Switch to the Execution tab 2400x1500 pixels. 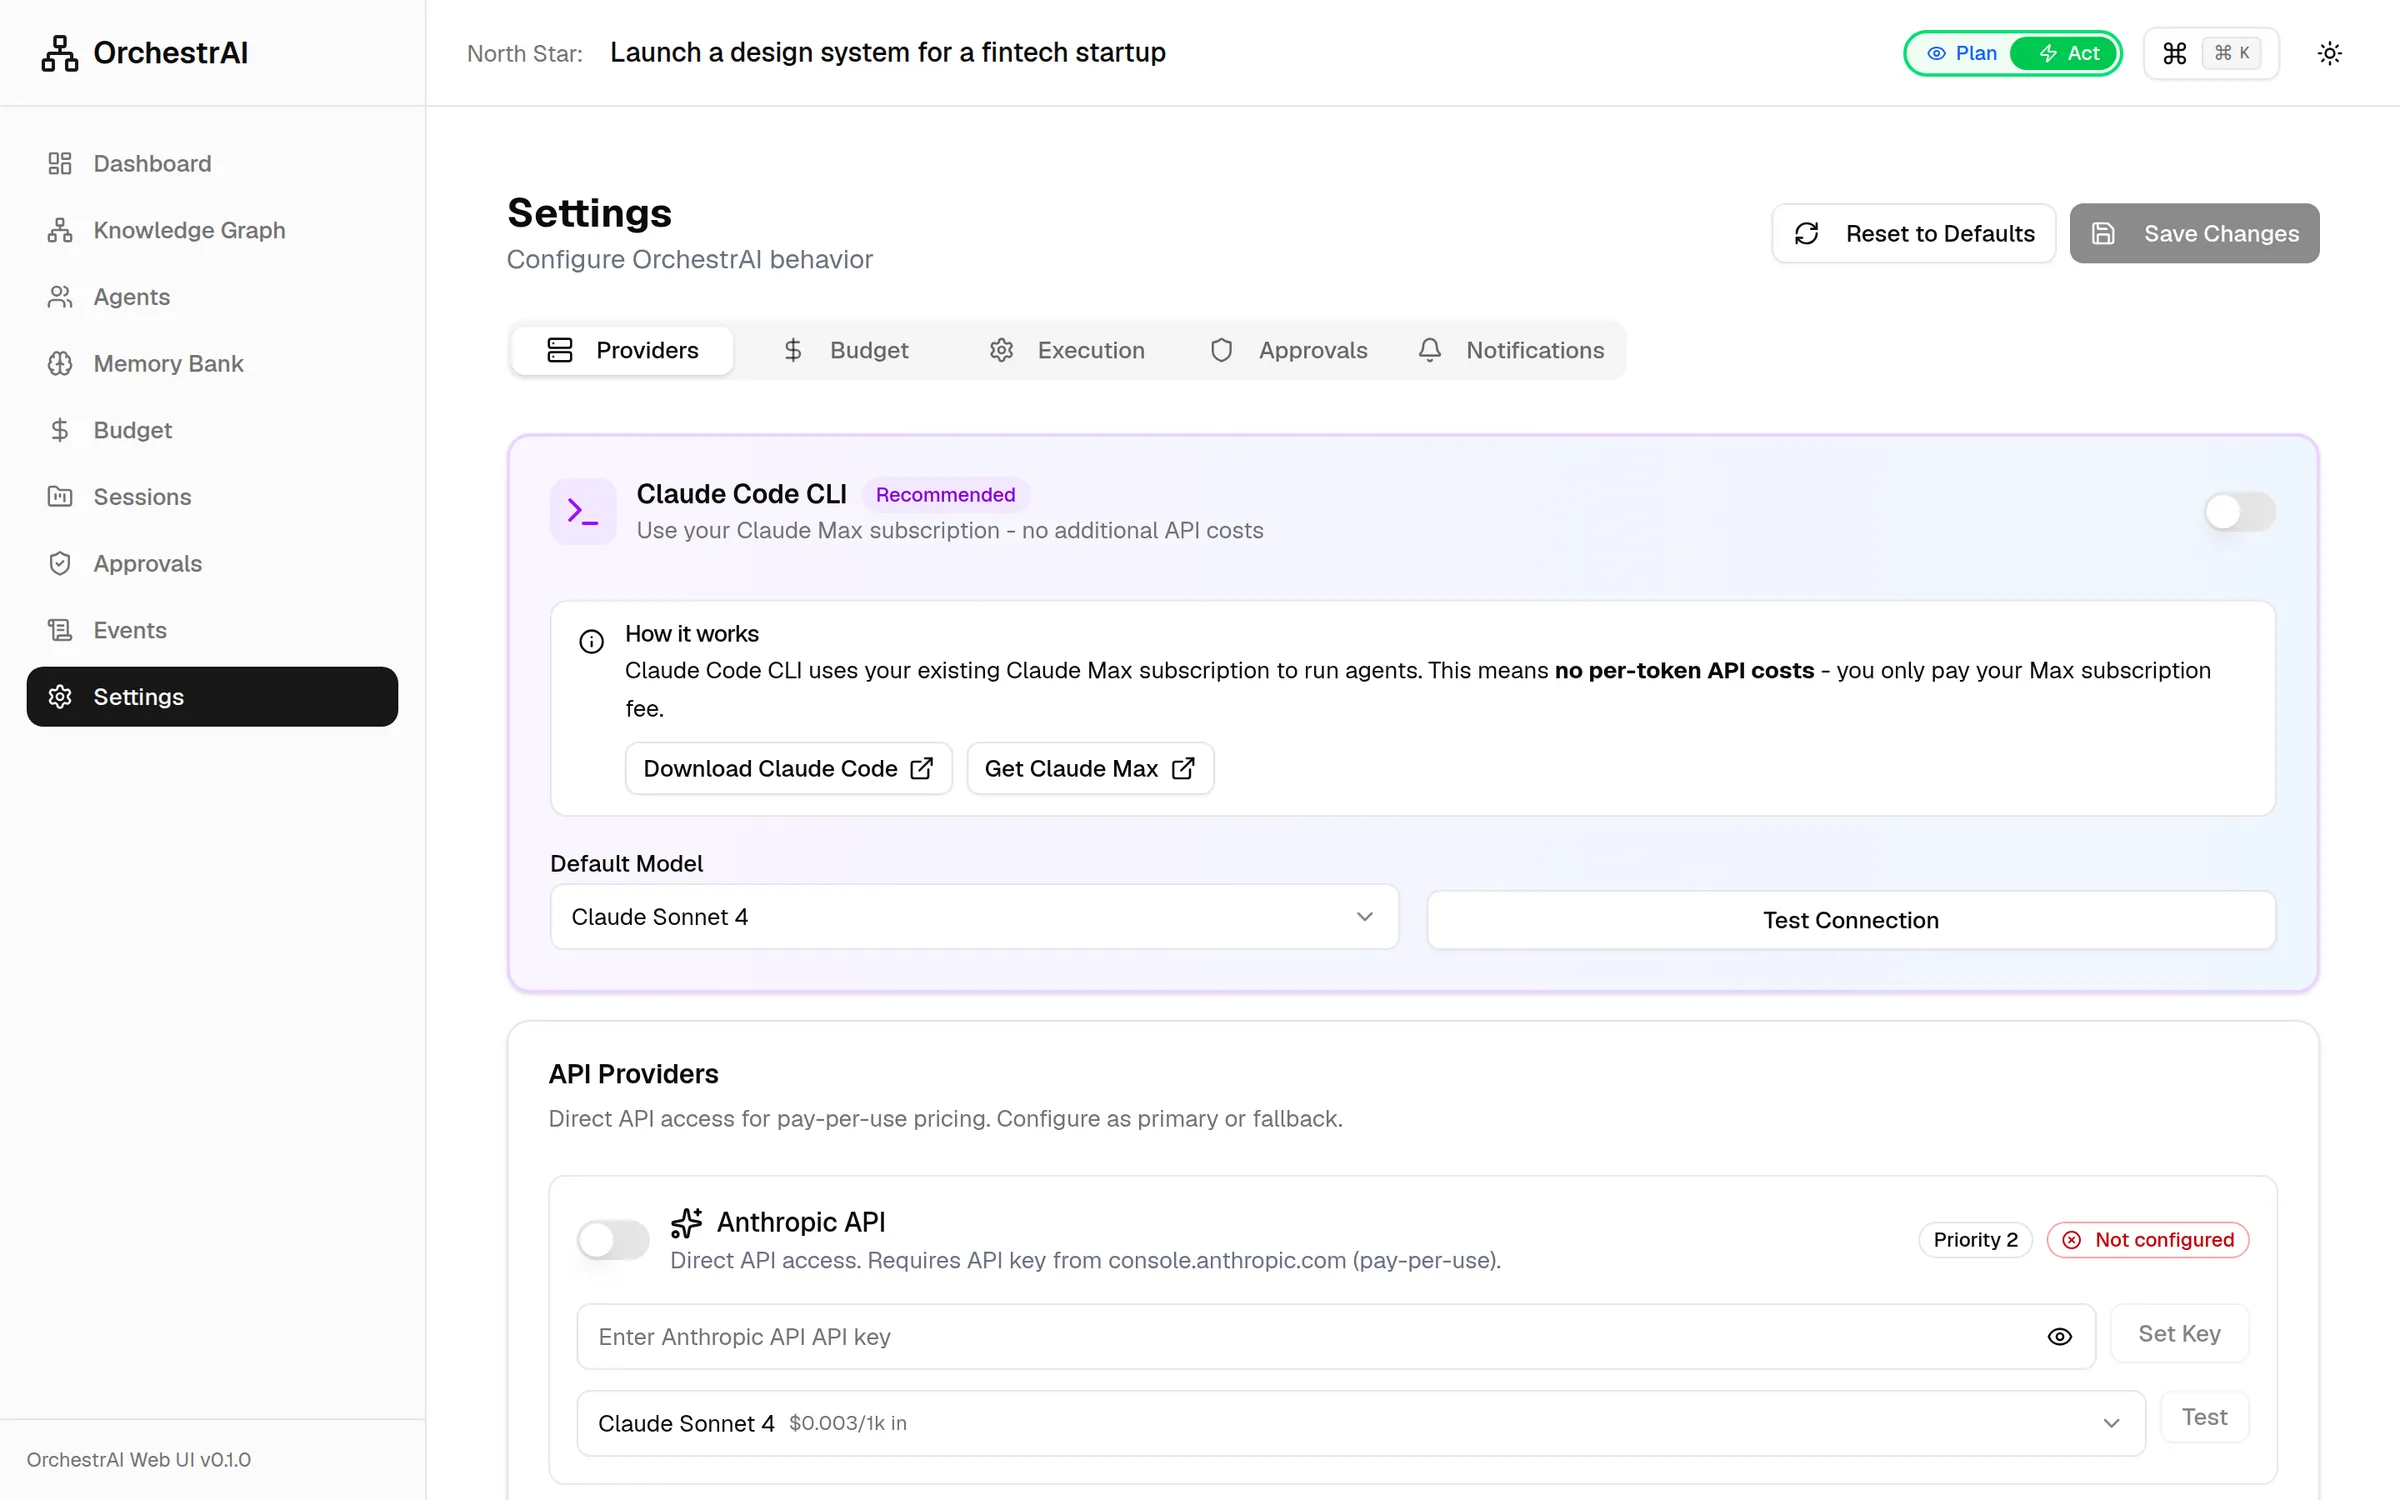click(1067, 350)
